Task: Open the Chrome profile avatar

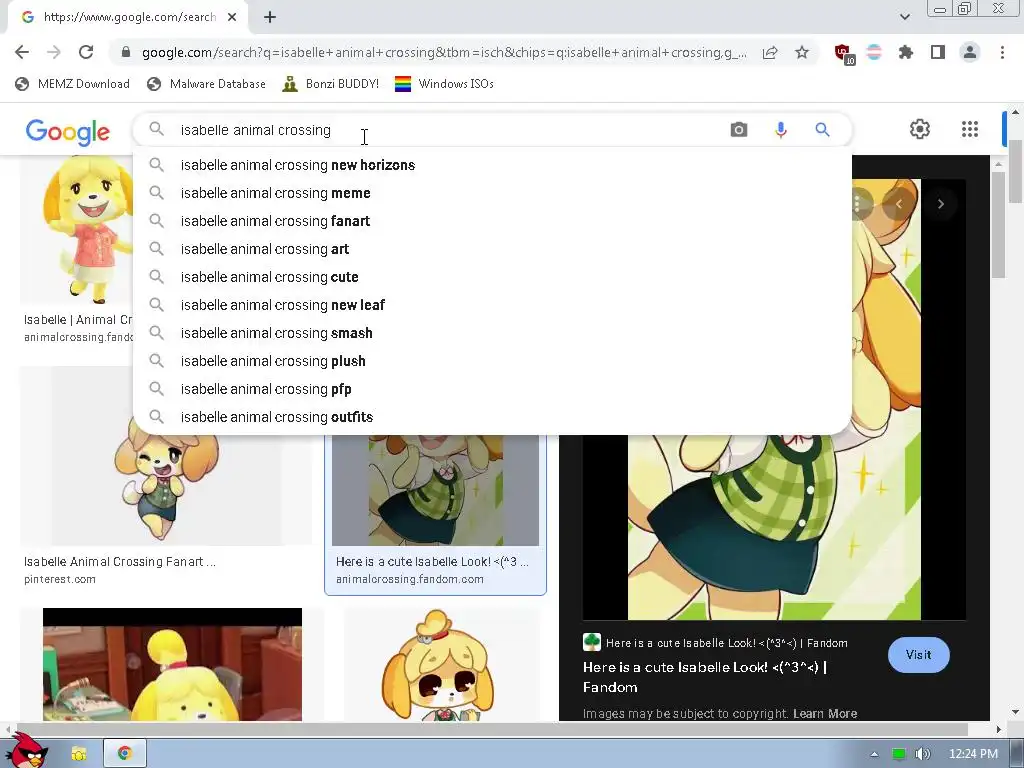Action: (970, 52)
